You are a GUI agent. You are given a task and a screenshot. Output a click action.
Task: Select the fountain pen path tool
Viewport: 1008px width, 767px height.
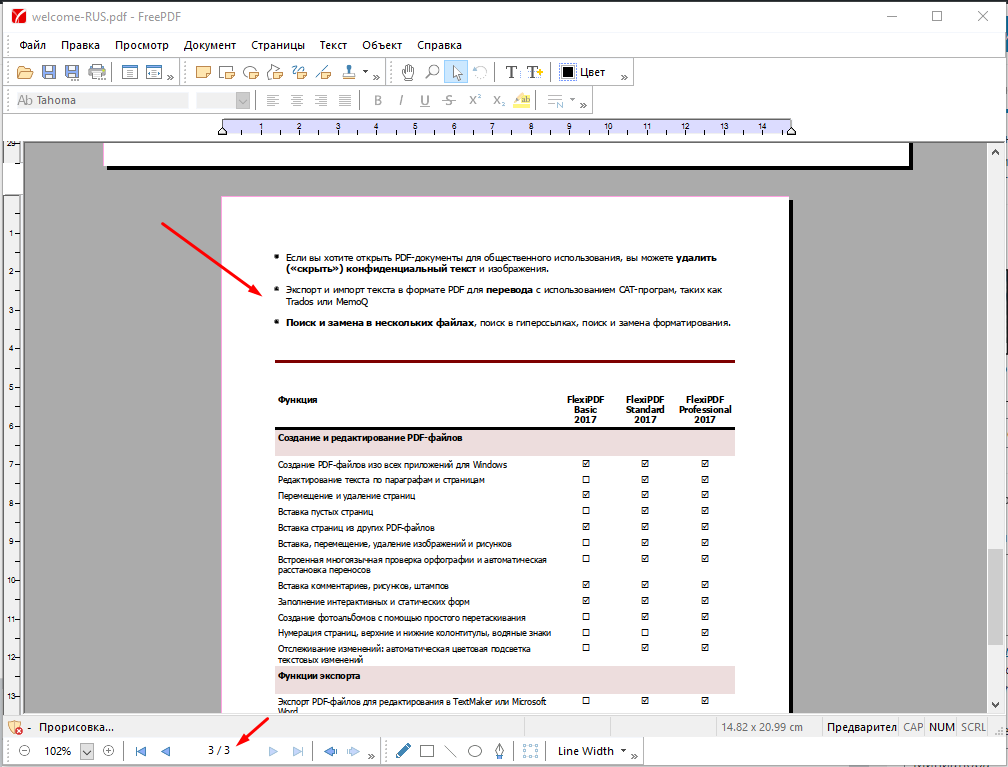500,751
